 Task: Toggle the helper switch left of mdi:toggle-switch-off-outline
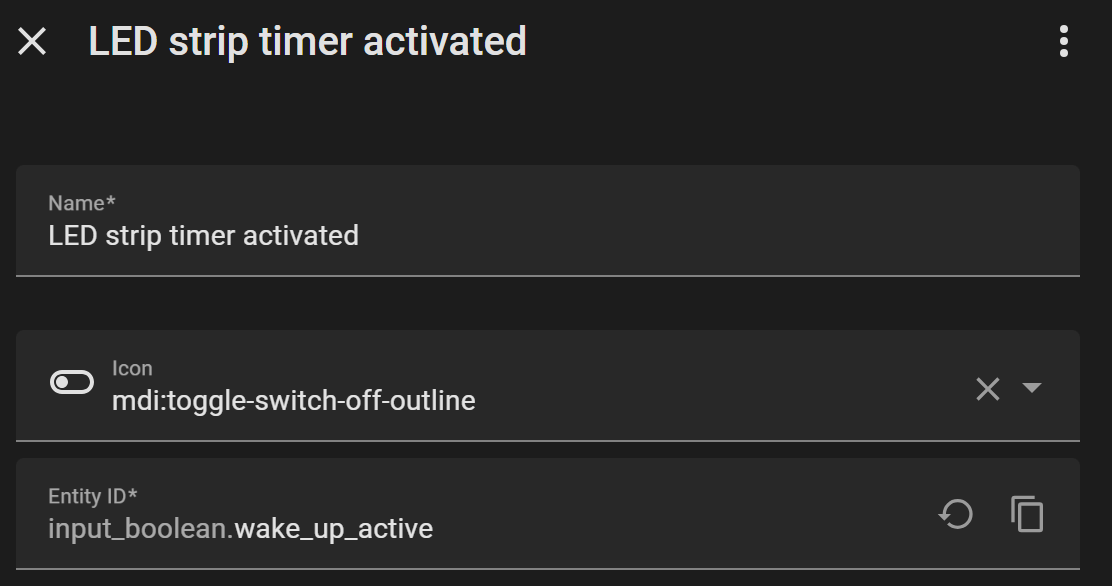(70, 381)
